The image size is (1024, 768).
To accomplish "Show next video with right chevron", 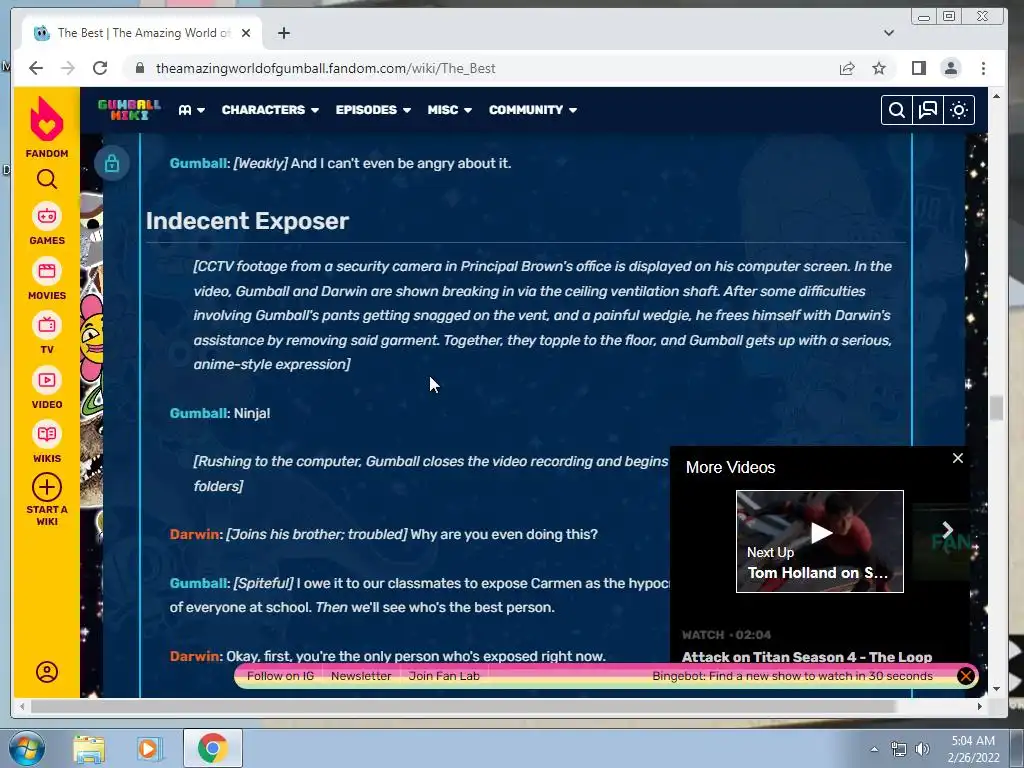I will [948, 530].
